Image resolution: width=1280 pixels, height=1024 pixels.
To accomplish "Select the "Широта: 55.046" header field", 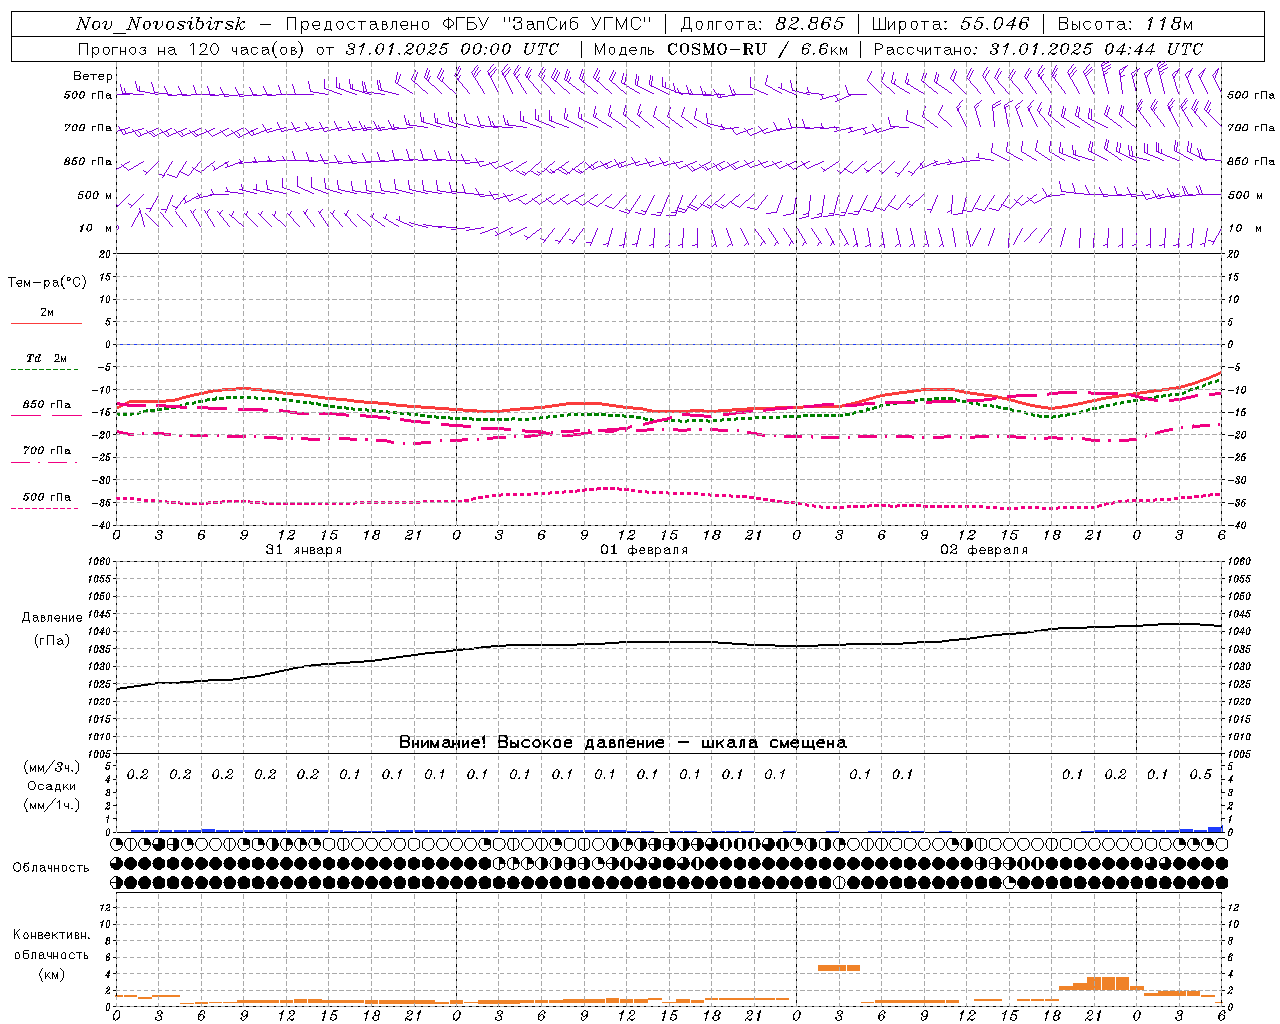I will pos(950,24).
